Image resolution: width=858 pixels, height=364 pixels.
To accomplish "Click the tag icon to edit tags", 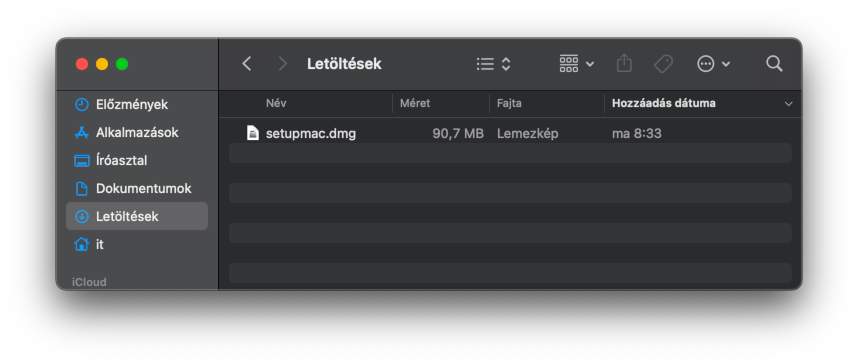I will [x=663, y=64].
